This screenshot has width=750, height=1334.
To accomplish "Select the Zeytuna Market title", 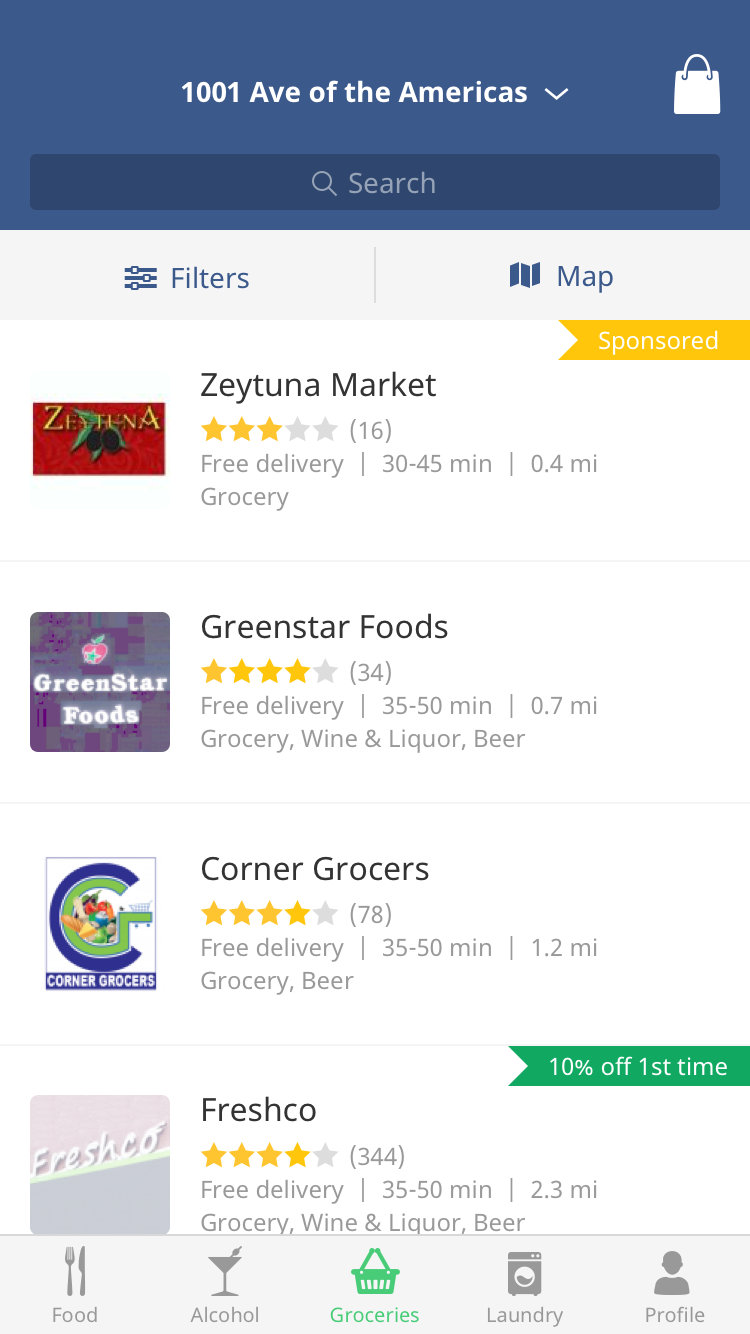I will click(318, 385).
